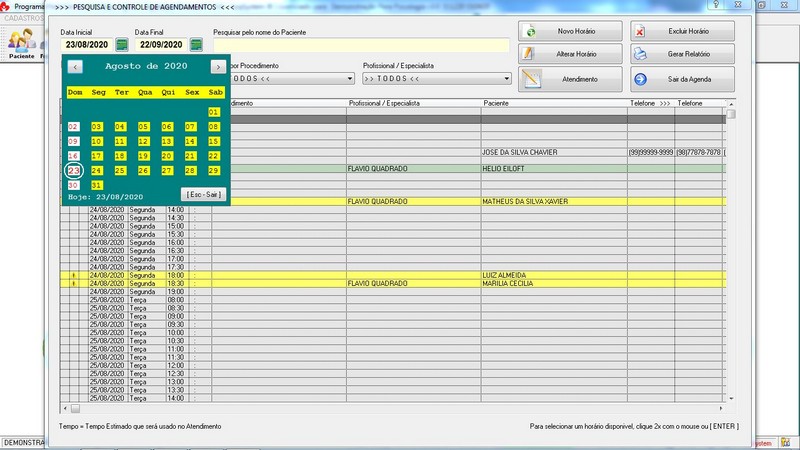Select day 10 in the calendar
This screenshot has height=450, width=800.
click(96, 141)
